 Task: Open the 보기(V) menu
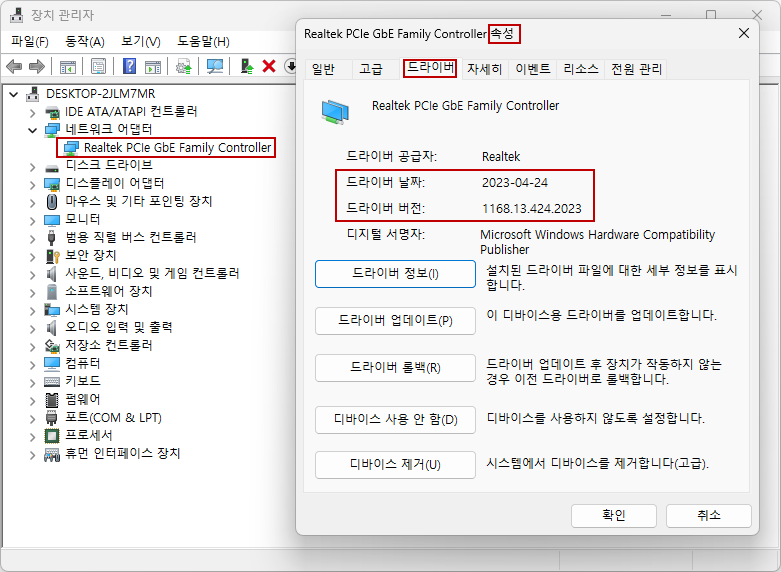(141, 41)
